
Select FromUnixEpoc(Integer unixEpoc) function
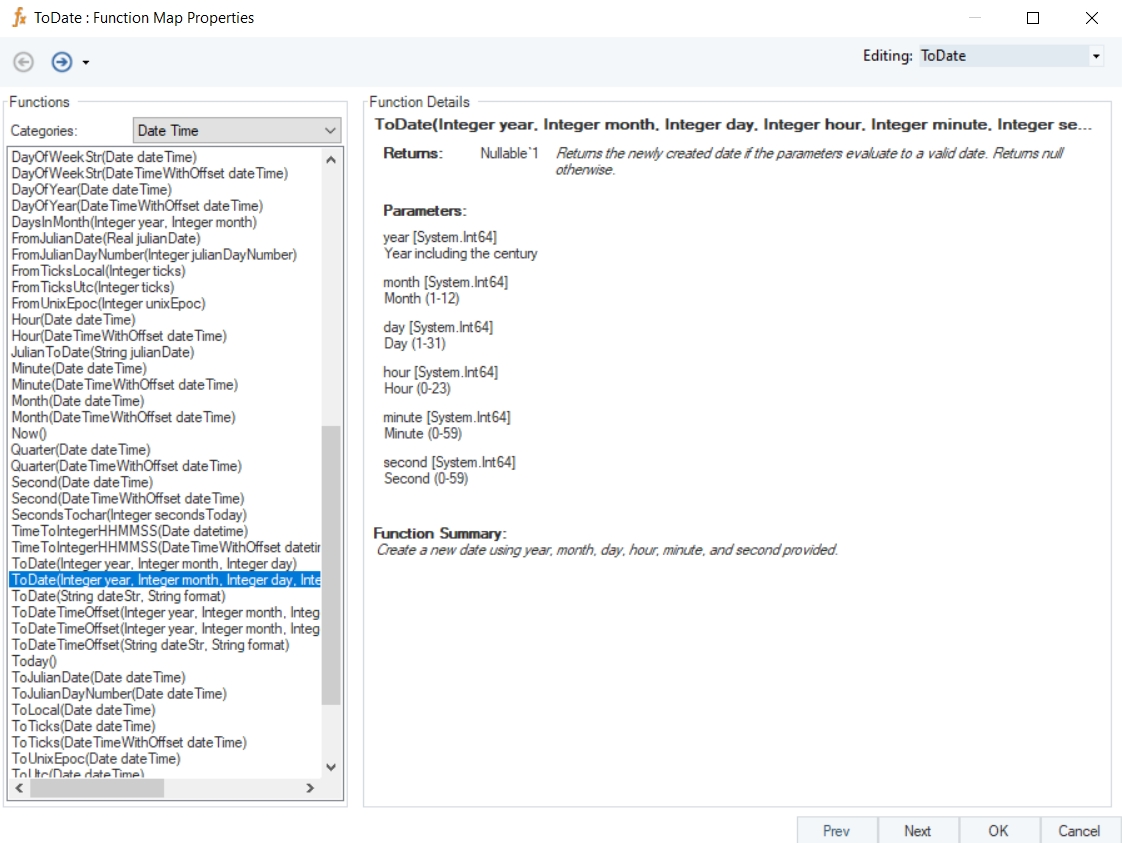(107, 303)
